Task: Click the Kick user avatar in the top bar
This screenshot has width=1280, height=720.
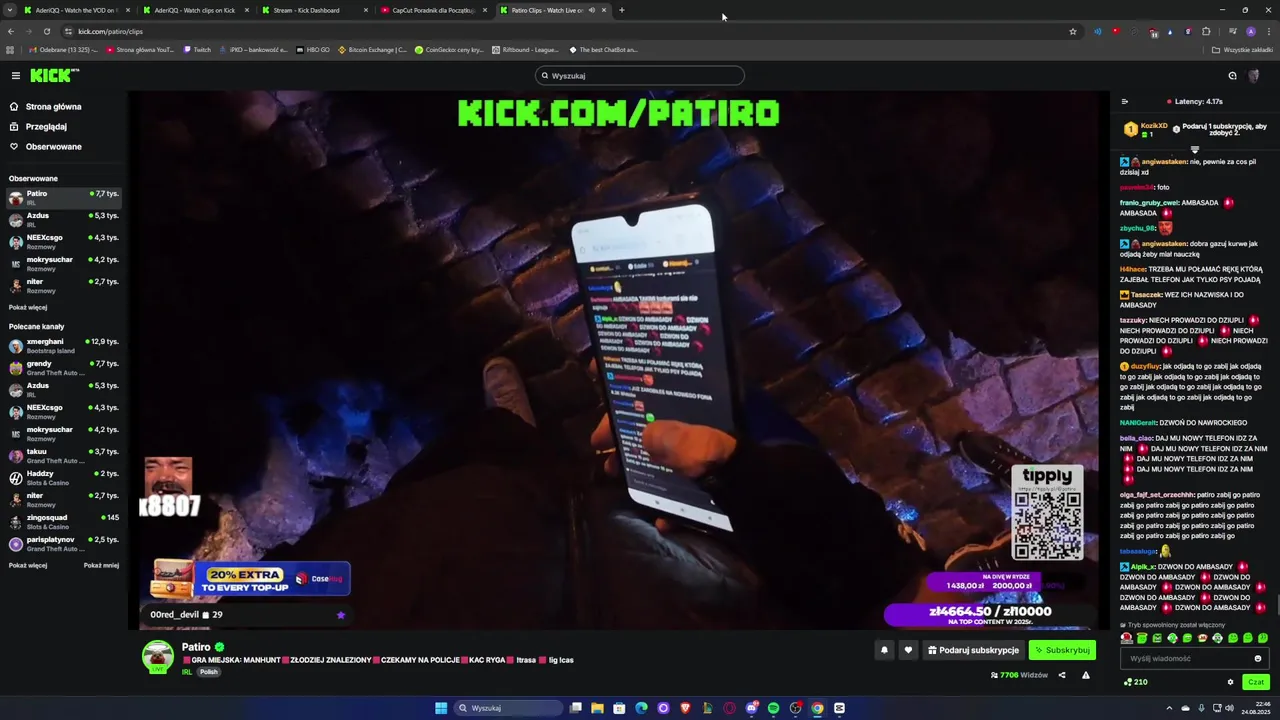Action: [1254, 76]
